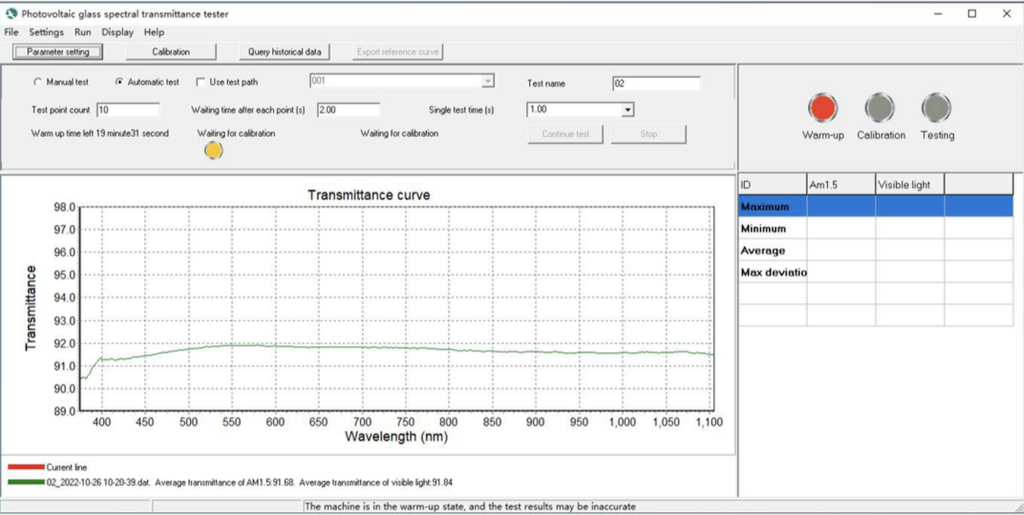Open the Settings menu
This screenshot has width=1024, height=515.
(x=47, y=32)
